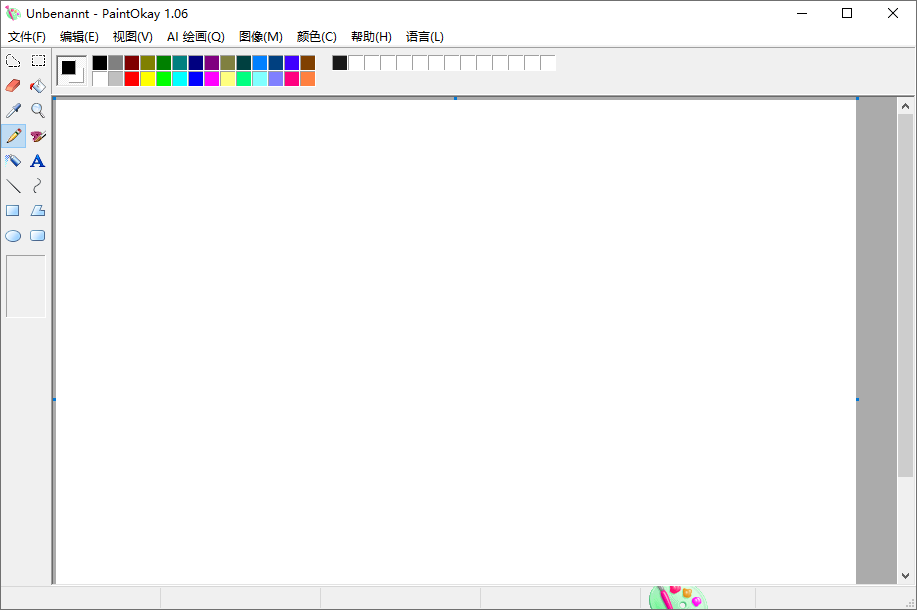This screenshot has height=610, width=917.
Task: Pick the red color swatch
Action: pyautogui.click(x=131, y=78)
